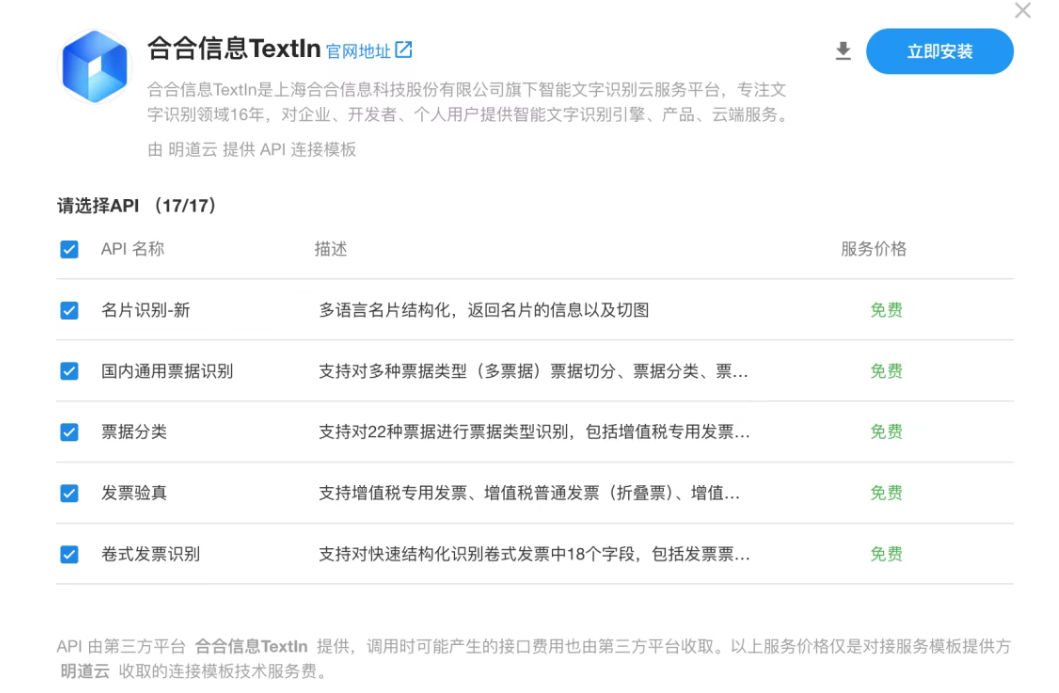The image size is (1059, 693).
Task: Click the description starting 支持对22种票据
Action: [534, 432]
